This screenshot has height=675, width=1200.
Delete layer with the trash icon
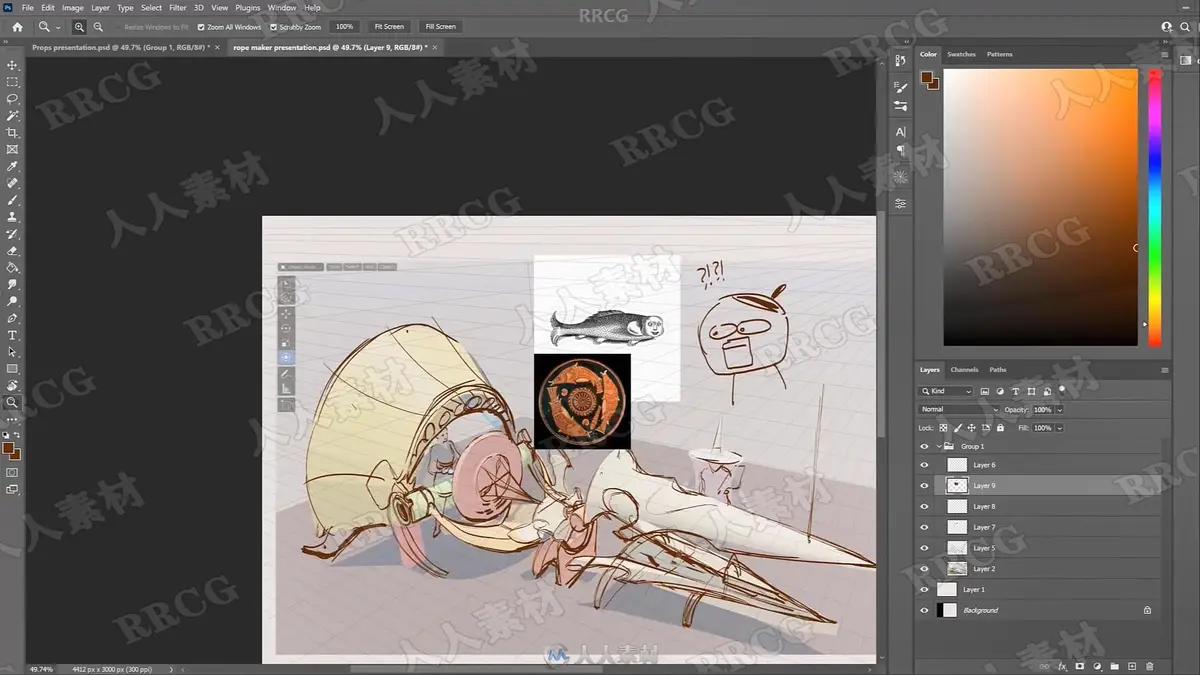click(x=1149, y=666)
